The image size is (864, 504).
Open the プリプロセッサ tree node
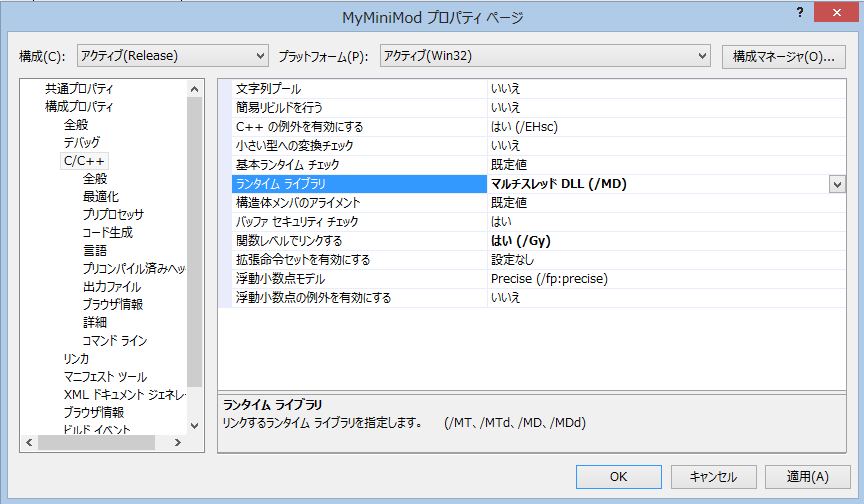point(113,215)
